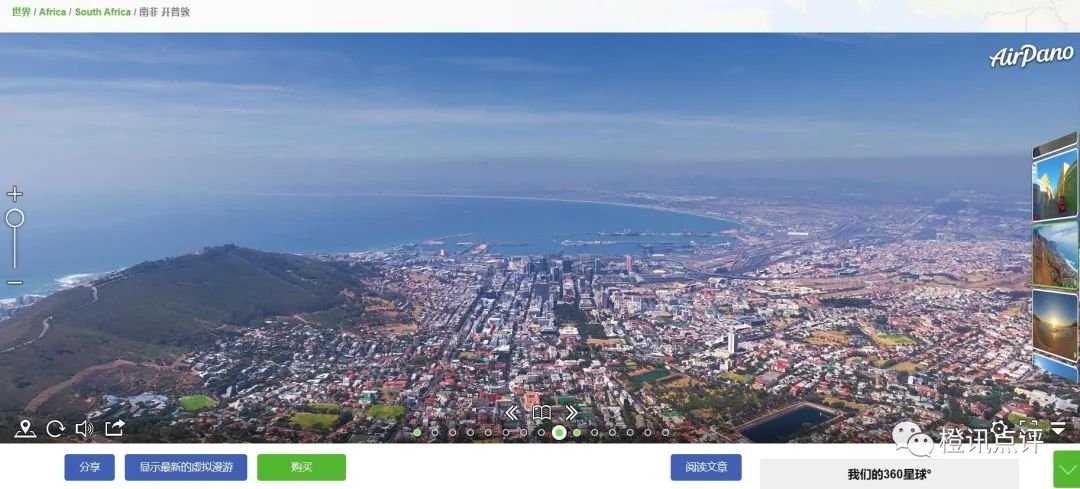Open the colorful street houses thumbnail
This screenshot has width=1080, height=489.
click(1055, 183)
